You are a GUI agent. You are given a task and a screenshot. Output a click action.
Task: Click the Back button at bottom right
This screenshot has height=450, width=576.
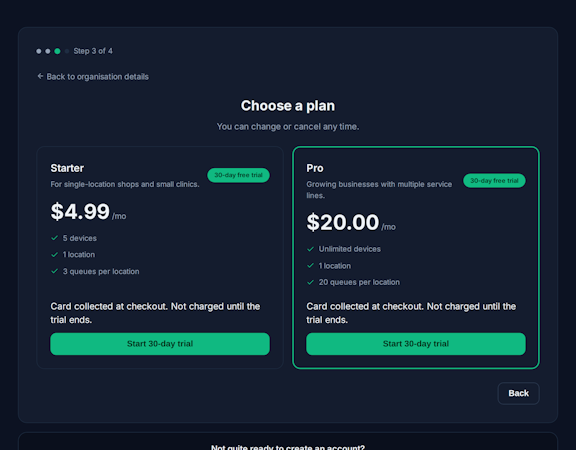coord(518,393)
